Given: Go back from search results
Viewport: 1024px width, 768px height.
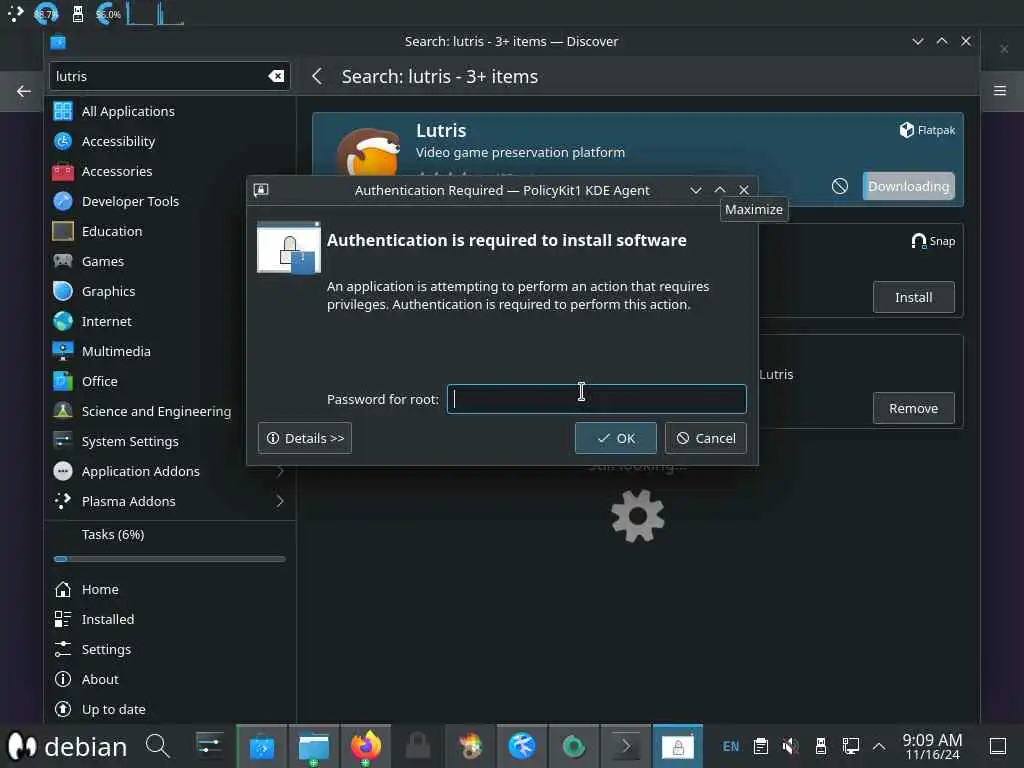Looking at the screenshot, I should [x=317, y=76].
